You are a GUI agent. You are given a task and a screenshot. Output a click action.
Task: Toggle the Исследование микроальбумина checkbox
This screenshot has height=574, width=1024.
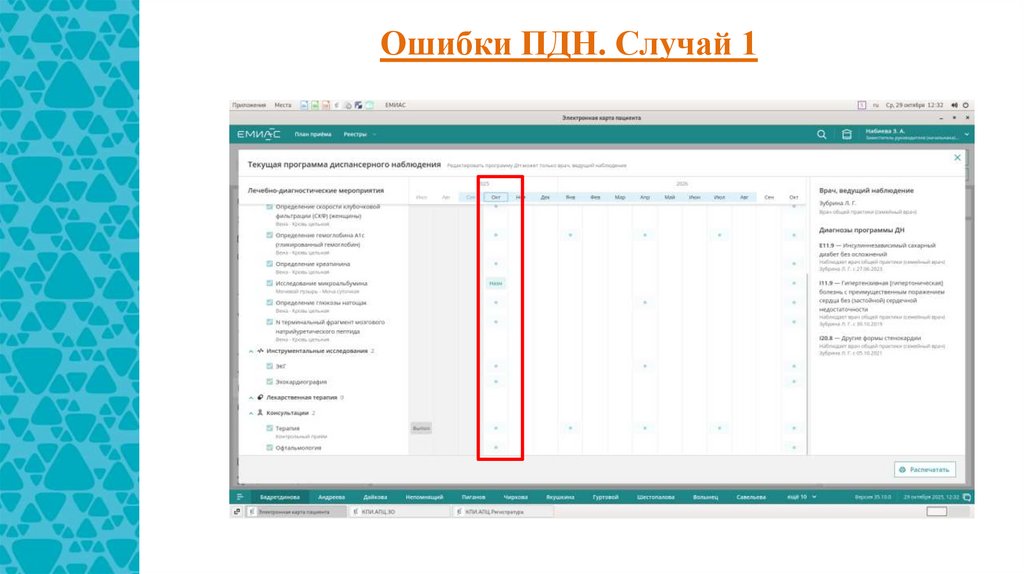[270, 283]
